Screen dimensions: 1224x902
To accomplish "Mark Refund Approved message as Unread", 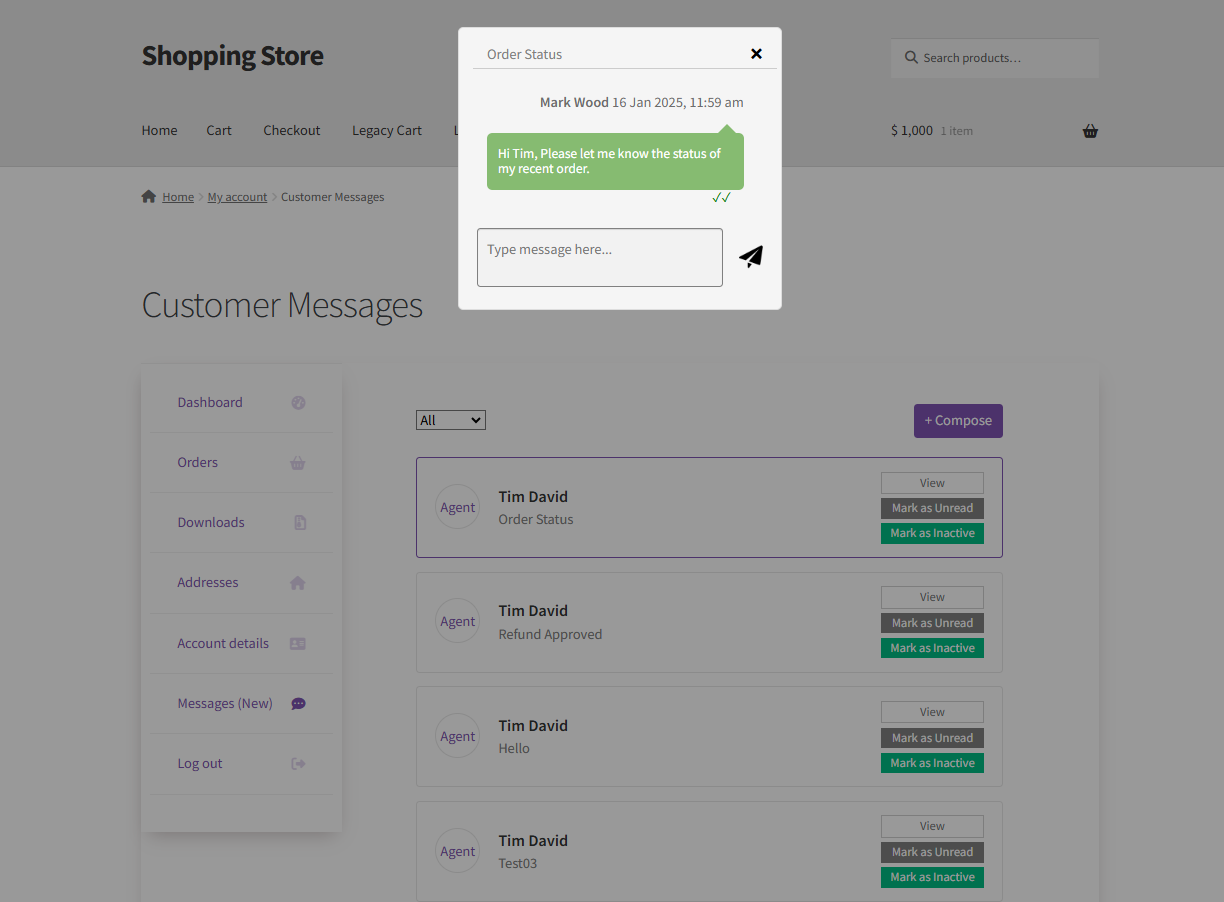I will 932,623.
